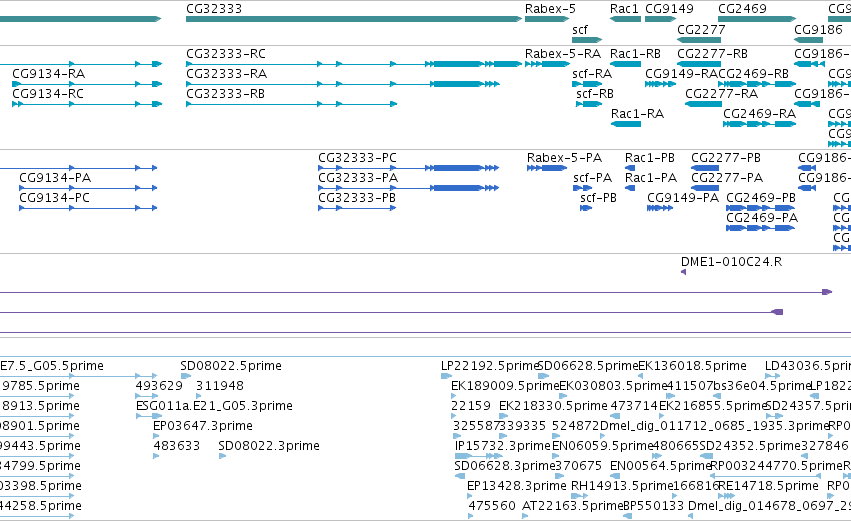The height and width of the screenshot is (521, 851).
Task: Click the CG2277-PA protein label
Action: pyautogui.click(x=727, y=178)
